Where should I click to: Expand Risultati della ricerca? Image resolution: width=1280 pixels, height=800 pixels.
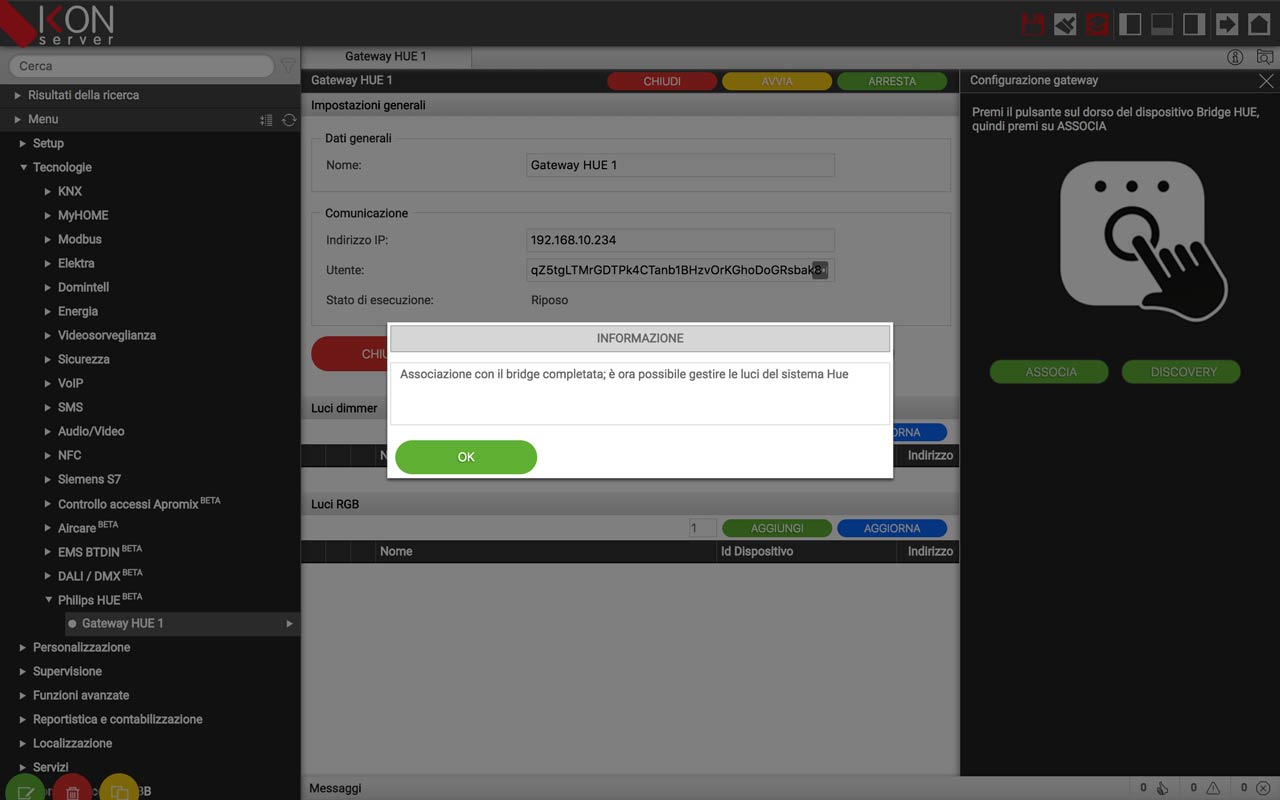tap(17, 95)
